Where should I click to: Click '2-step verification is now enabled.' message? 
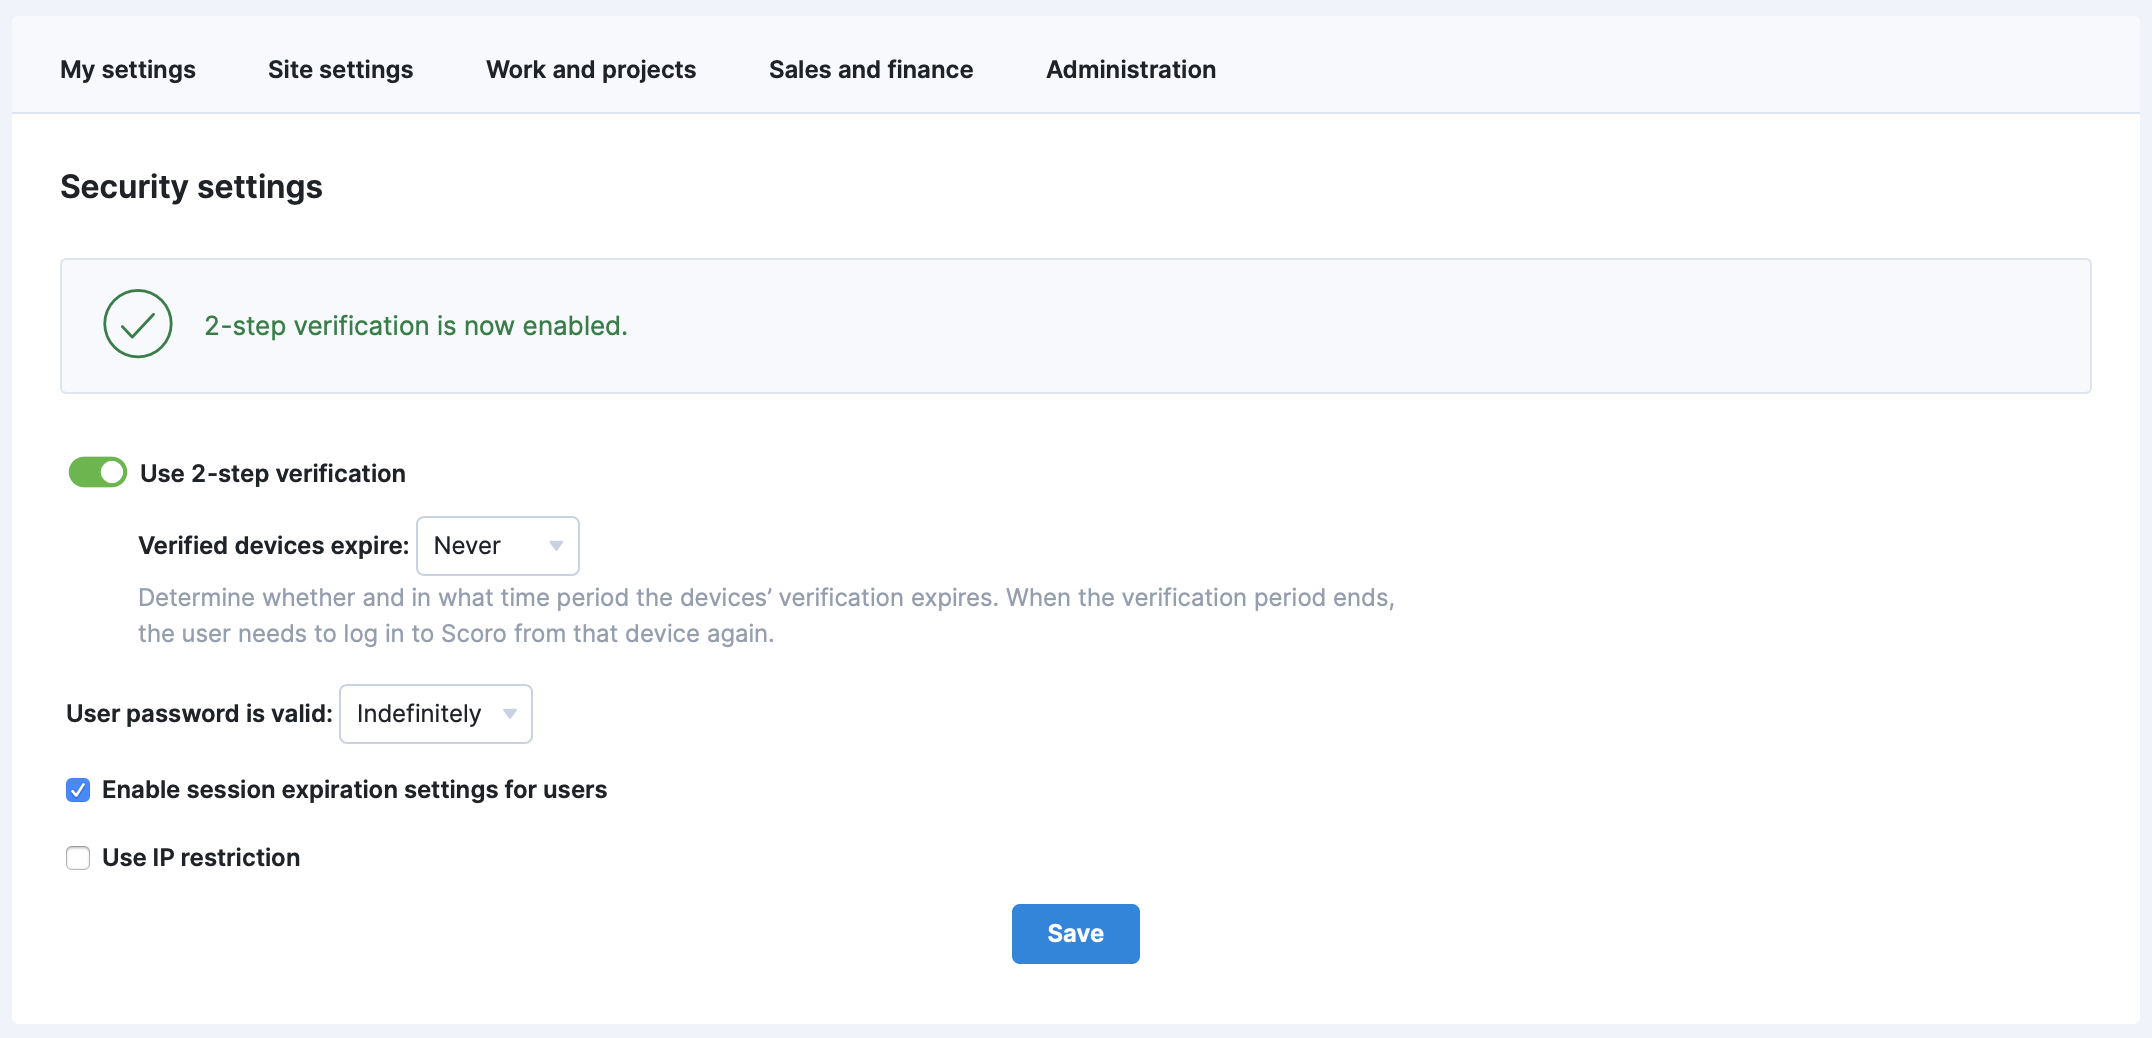pyautogui.click(x=416, y=326)
